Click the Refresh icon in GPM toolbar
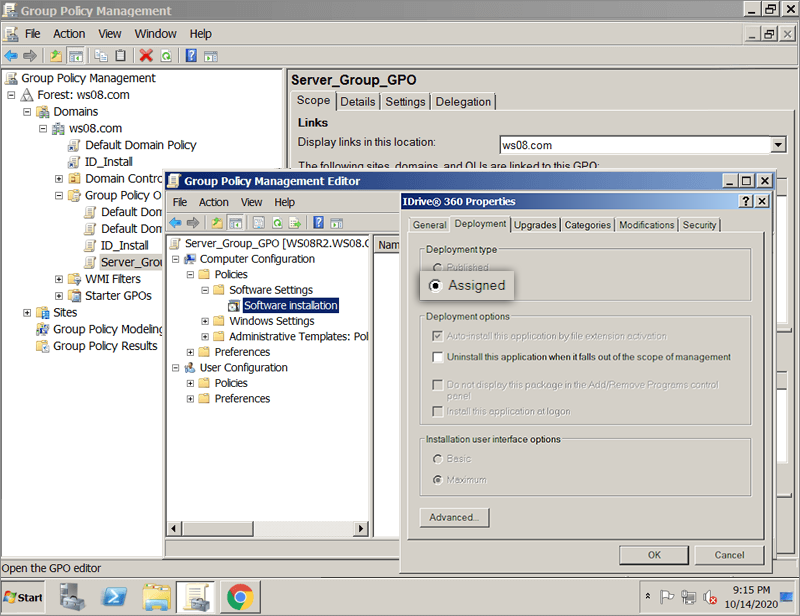This screenshot has height=616, width=800. (165, 56)
